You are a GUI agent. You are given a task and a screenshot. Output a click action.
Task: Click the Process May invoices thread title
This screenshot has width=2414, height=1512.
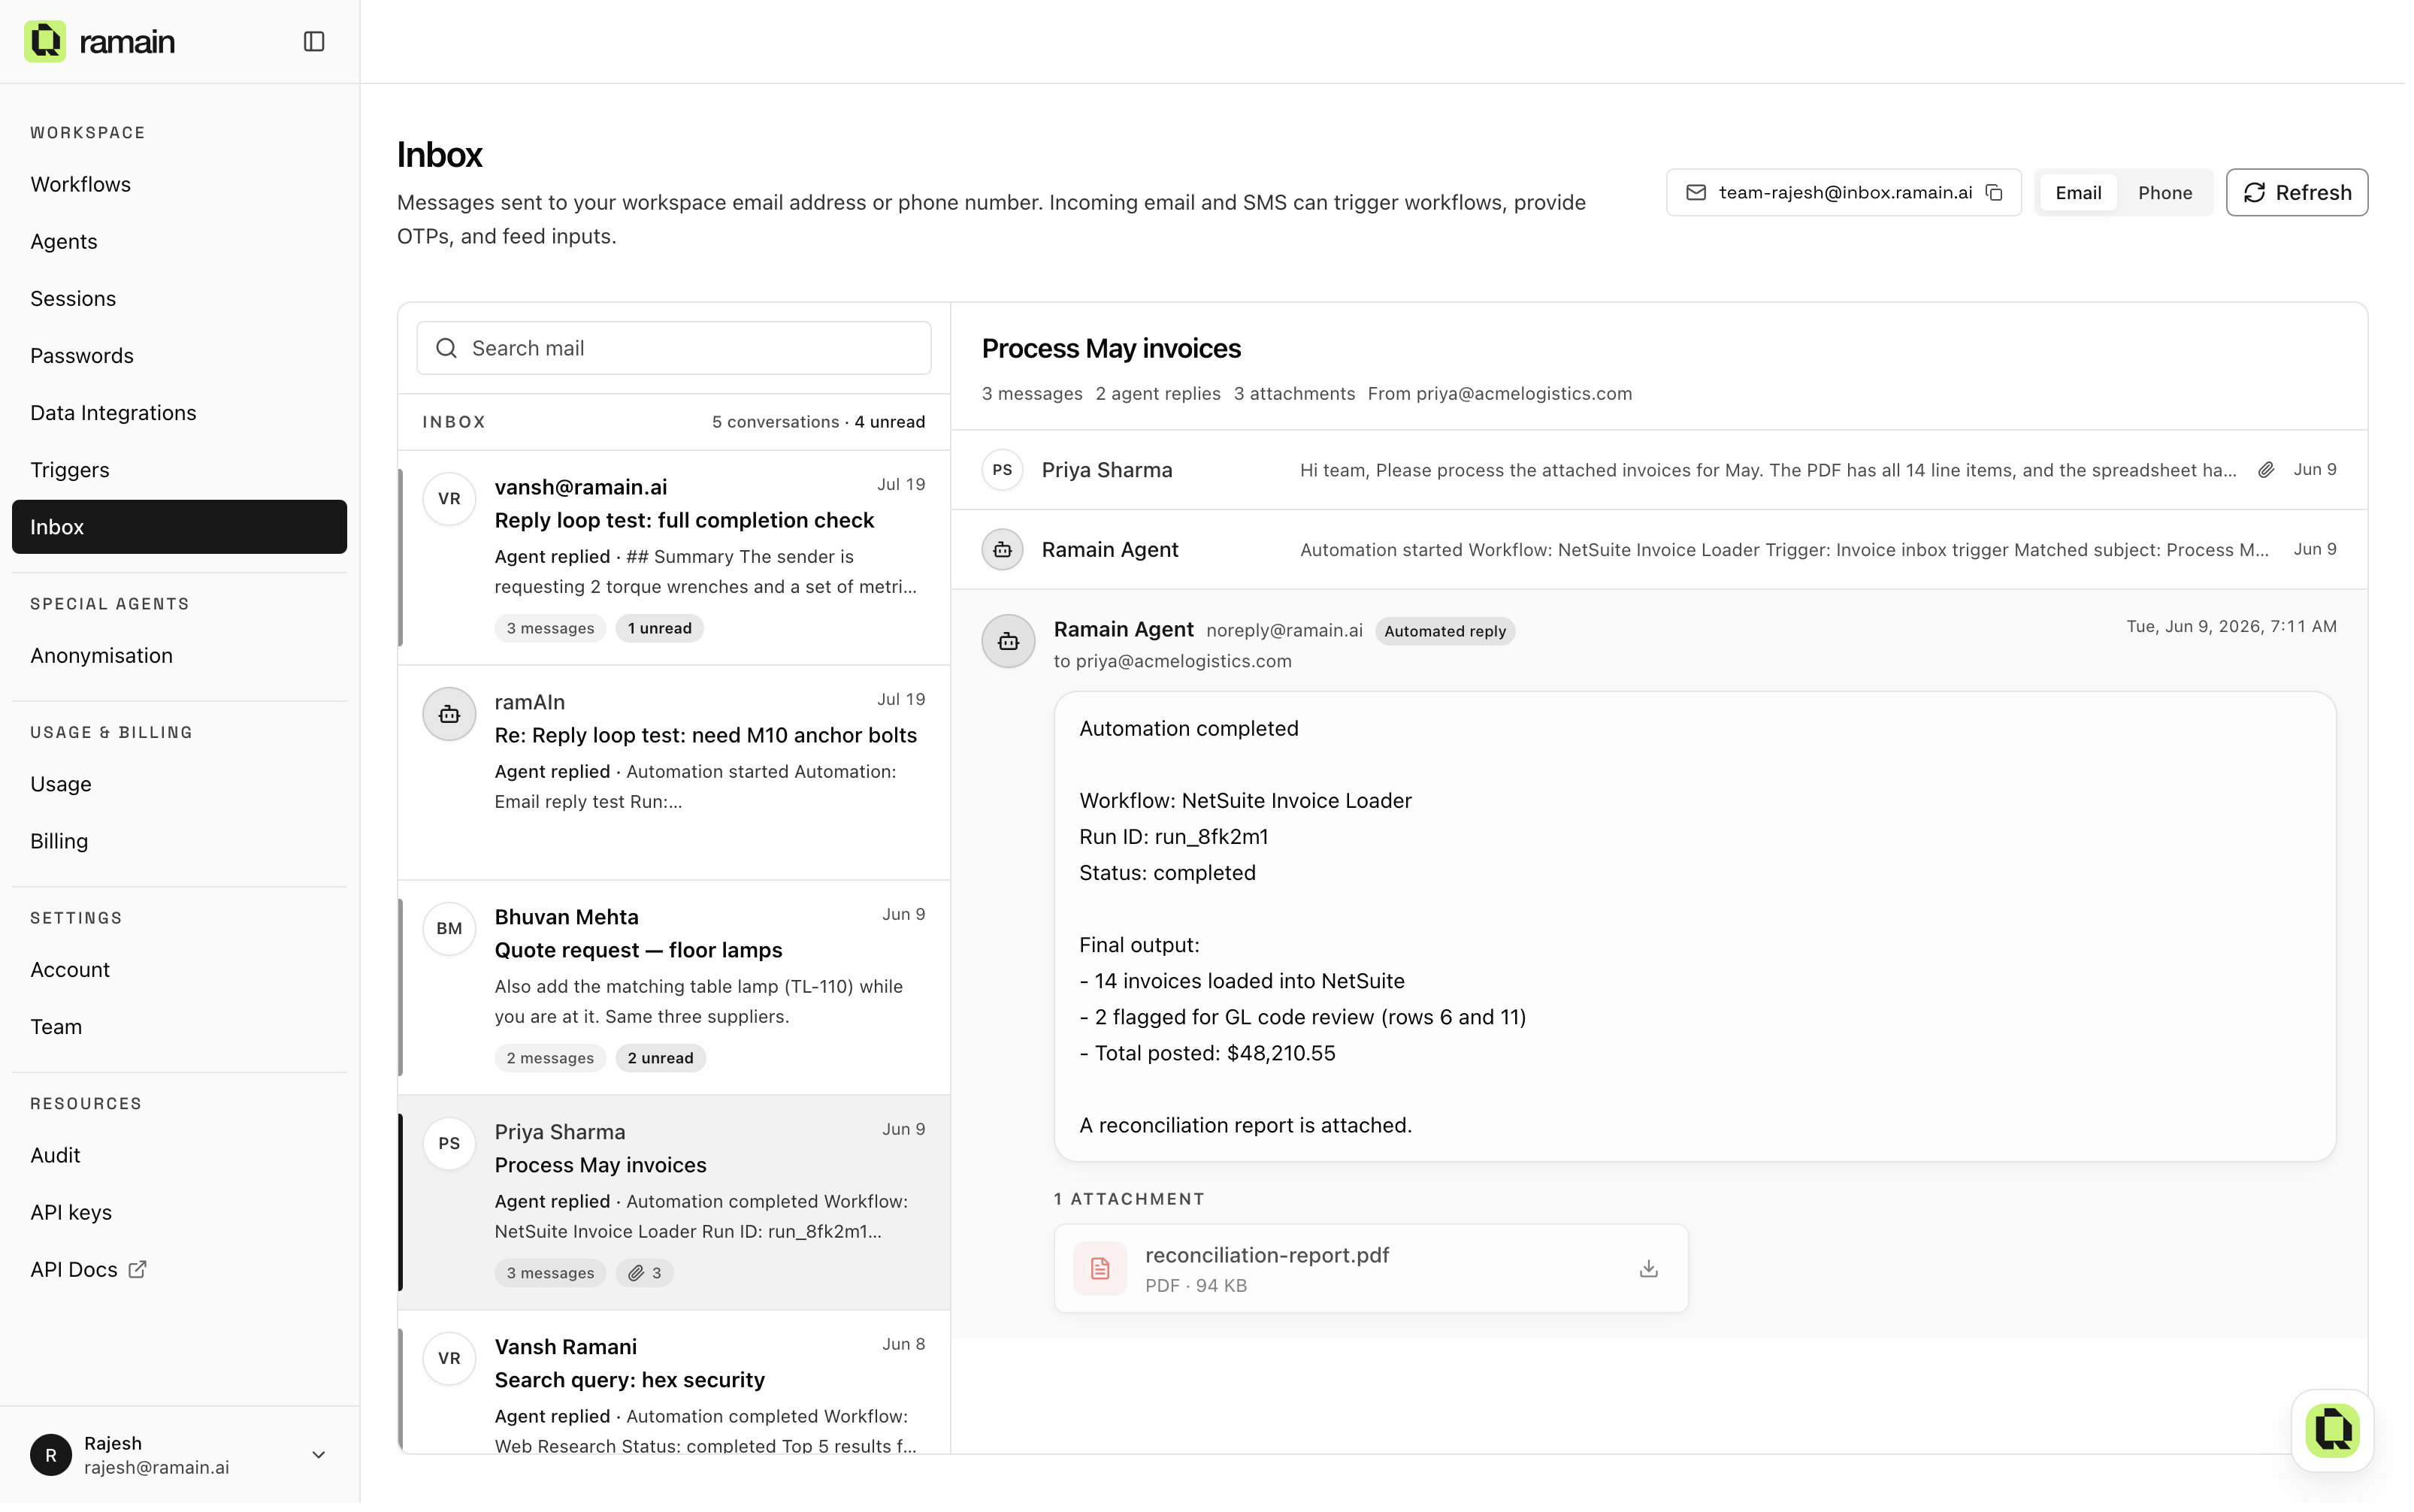coord(1112,349)
